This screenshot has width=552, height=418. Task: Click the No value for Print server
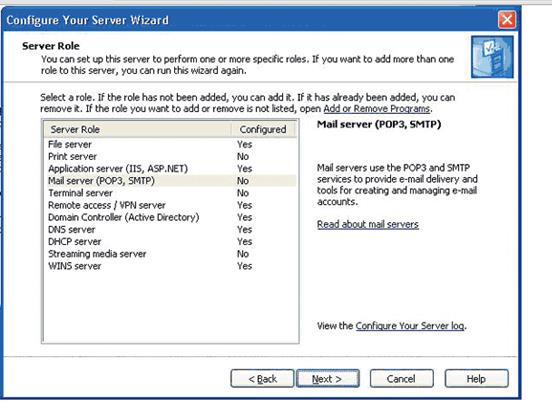click(243, 156)
